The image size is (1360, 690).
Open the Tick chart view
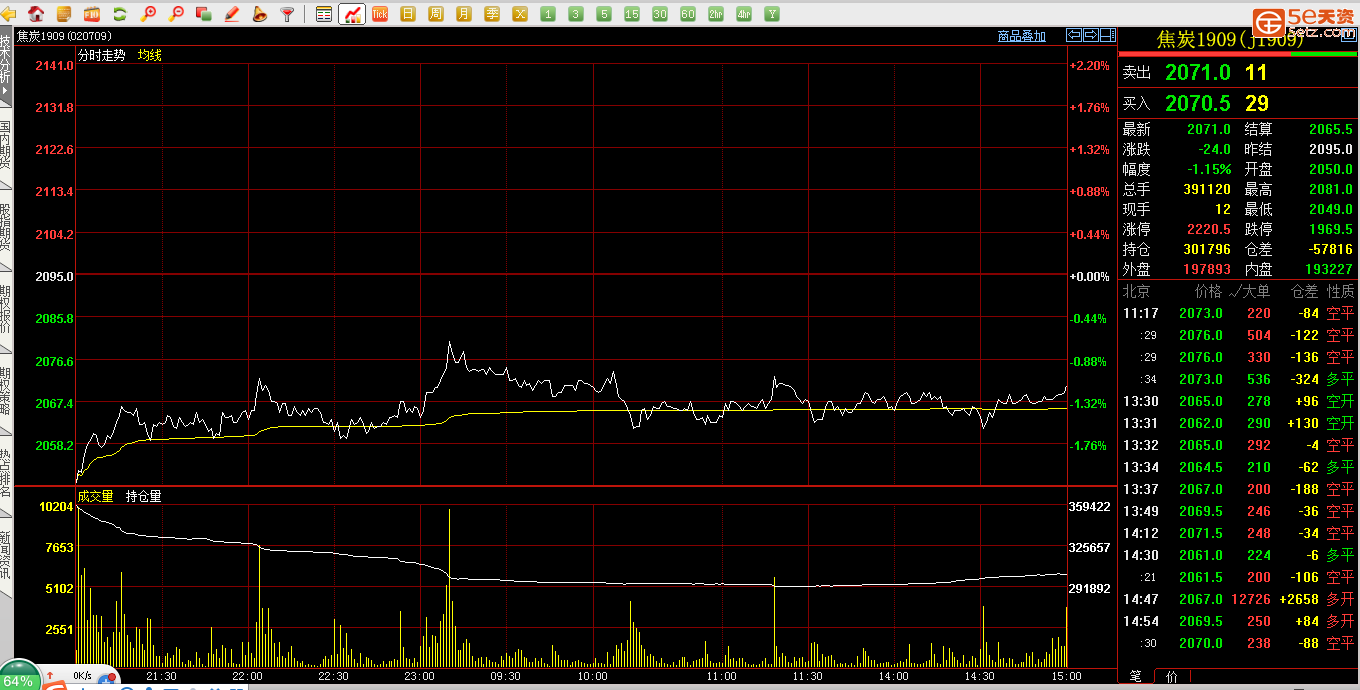pos(380,14)
